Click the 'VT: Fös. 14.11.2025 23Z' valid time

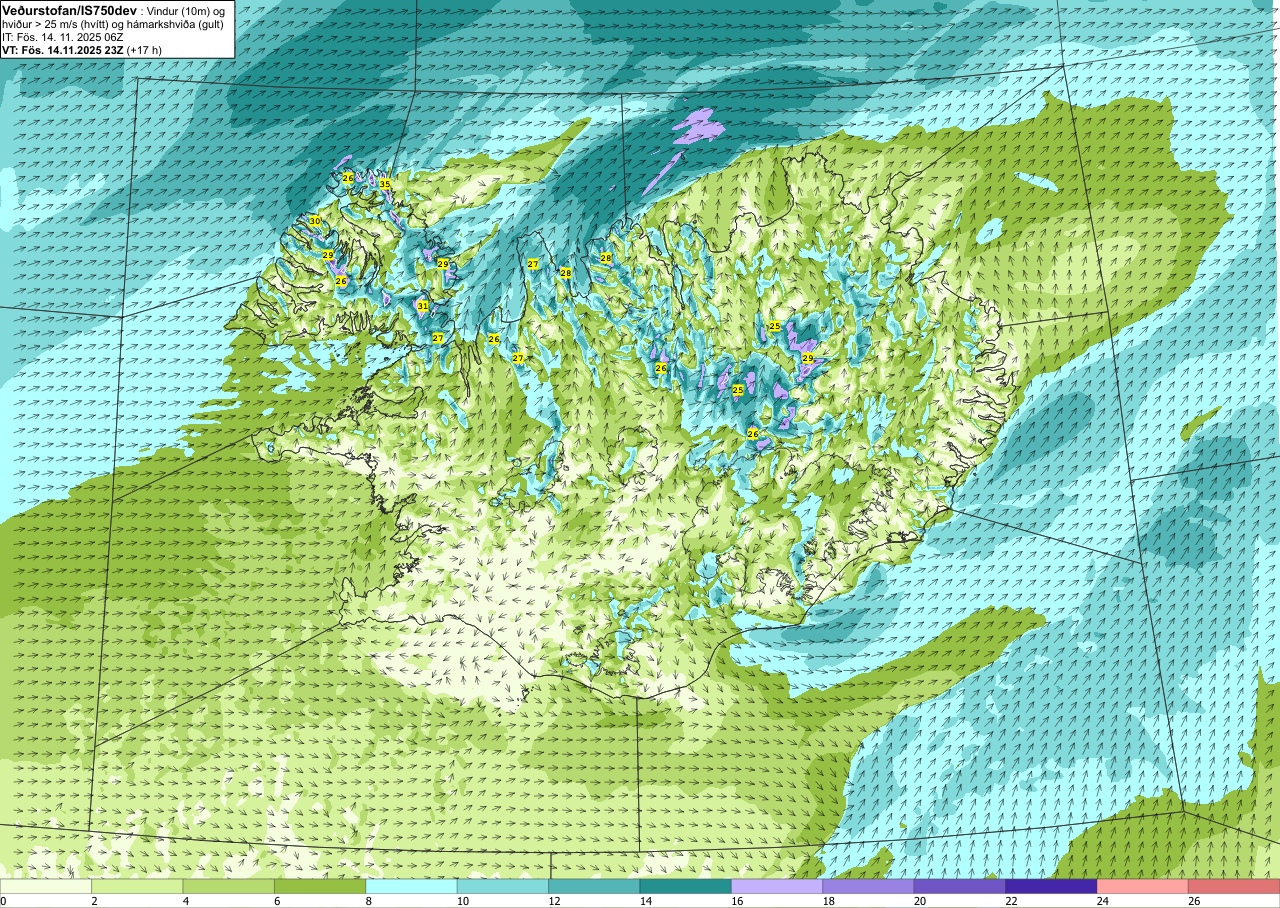63,50
